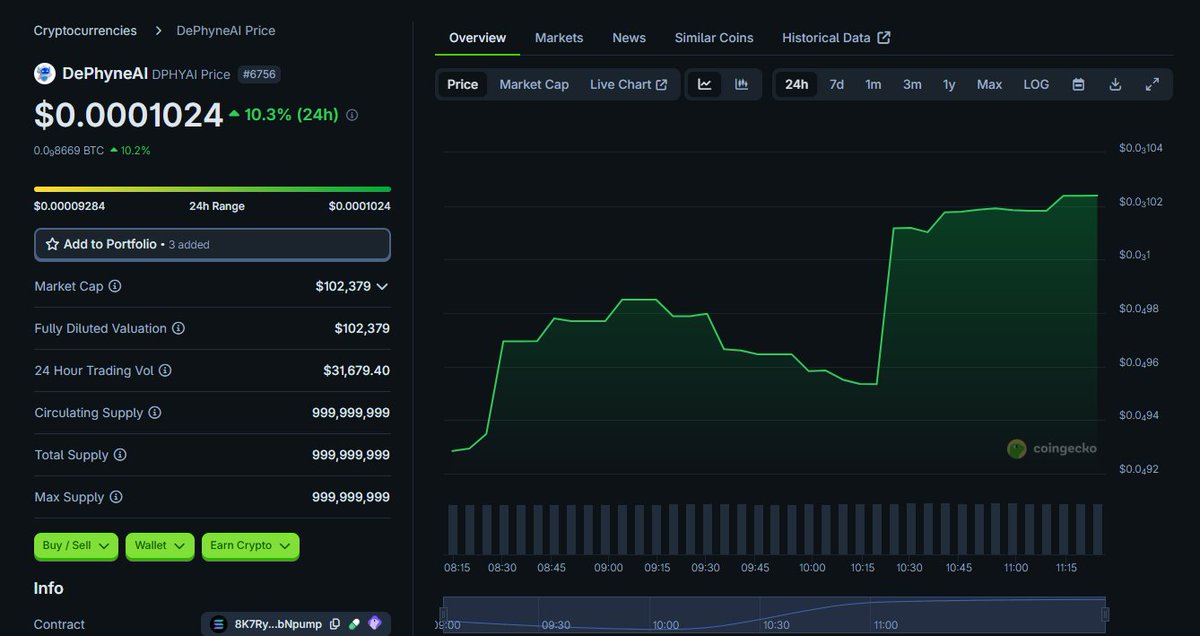Click the $0.0001024 price value
This screenshot has width=1200, height=636.
(128, 115)
